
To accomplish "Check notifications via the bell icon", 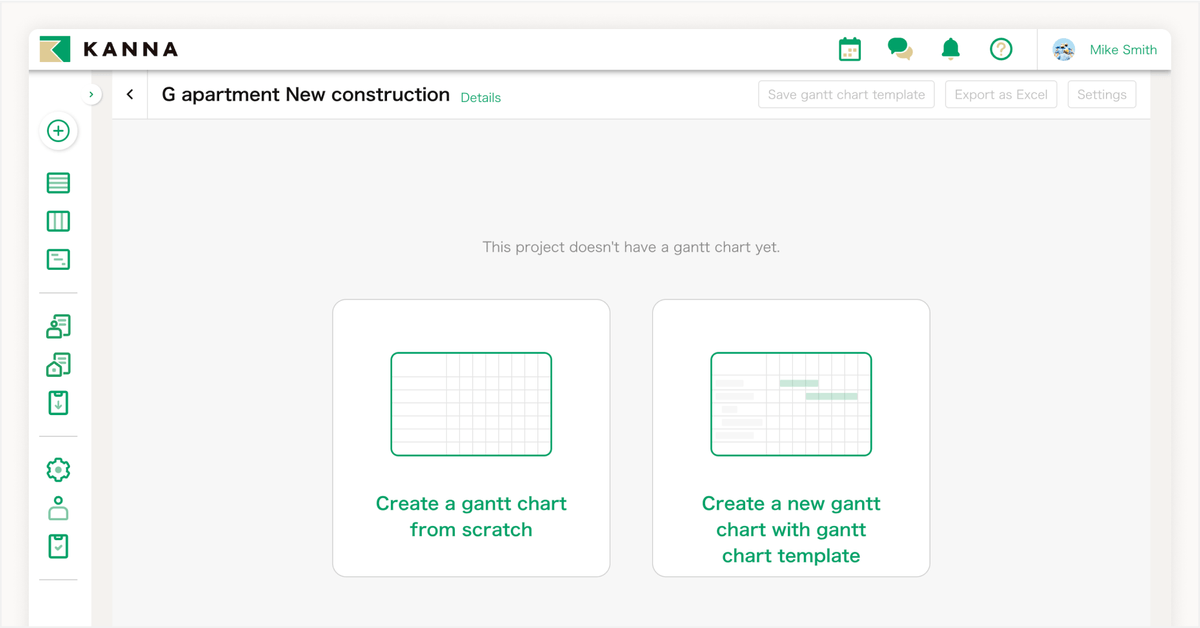I will 949,48.
